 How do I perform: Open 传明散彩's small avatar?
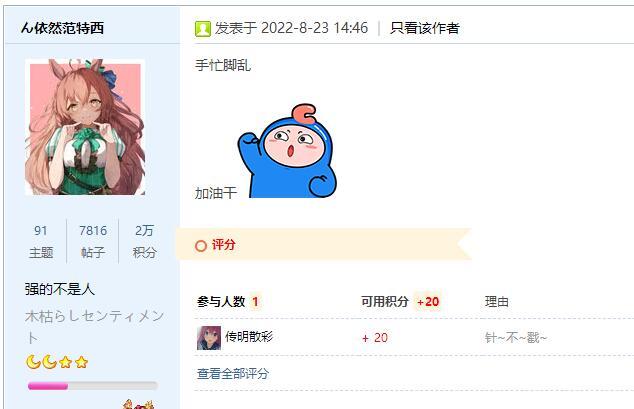click(x=209, y=338)
